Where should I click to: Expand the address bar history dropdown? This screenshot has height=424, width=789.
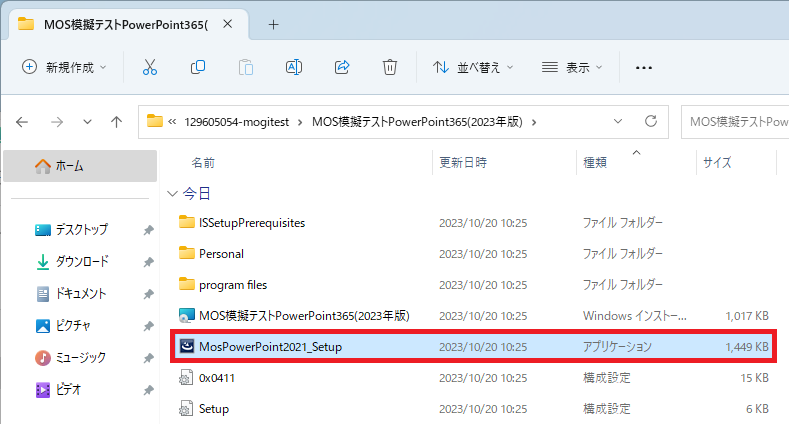(618, 121)
